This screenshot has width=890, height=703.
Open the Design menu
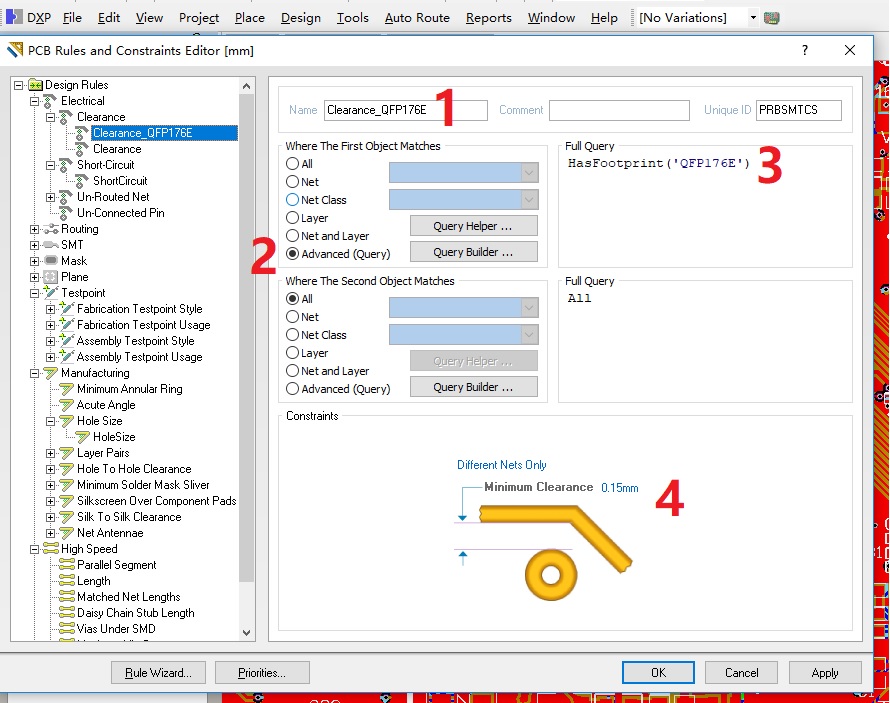(301, 18)
